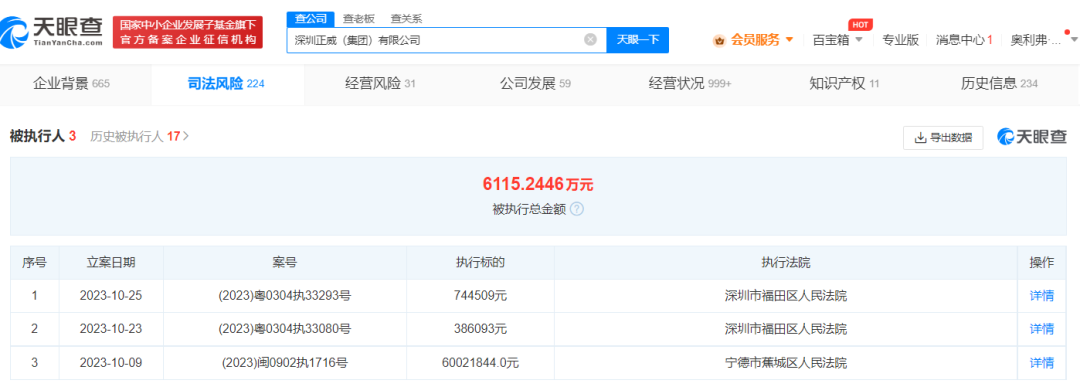Click filing date 2023-10-23

111,329
